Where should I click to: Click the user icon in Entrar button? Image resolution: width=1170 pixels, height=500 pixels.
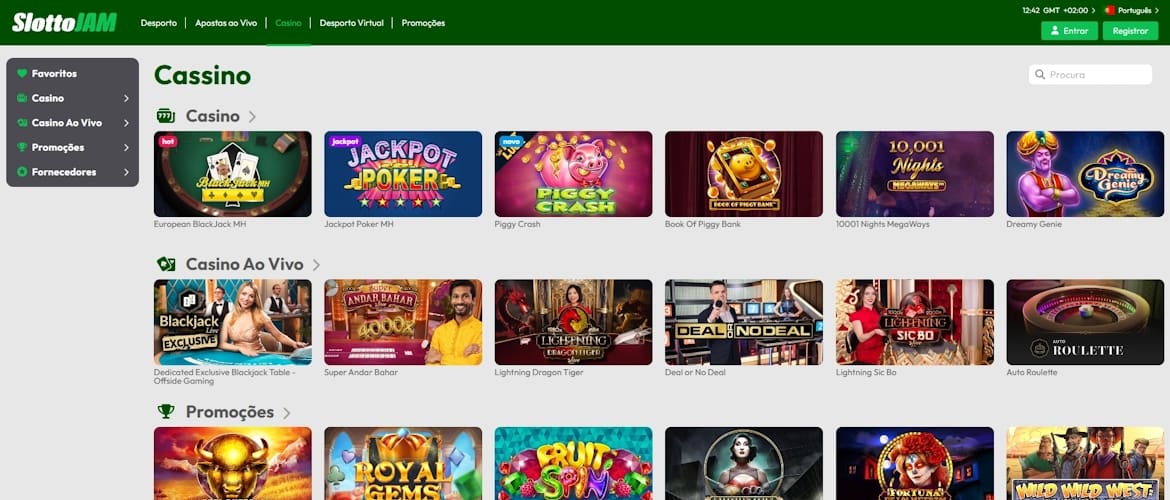[x=1055, y=31]
